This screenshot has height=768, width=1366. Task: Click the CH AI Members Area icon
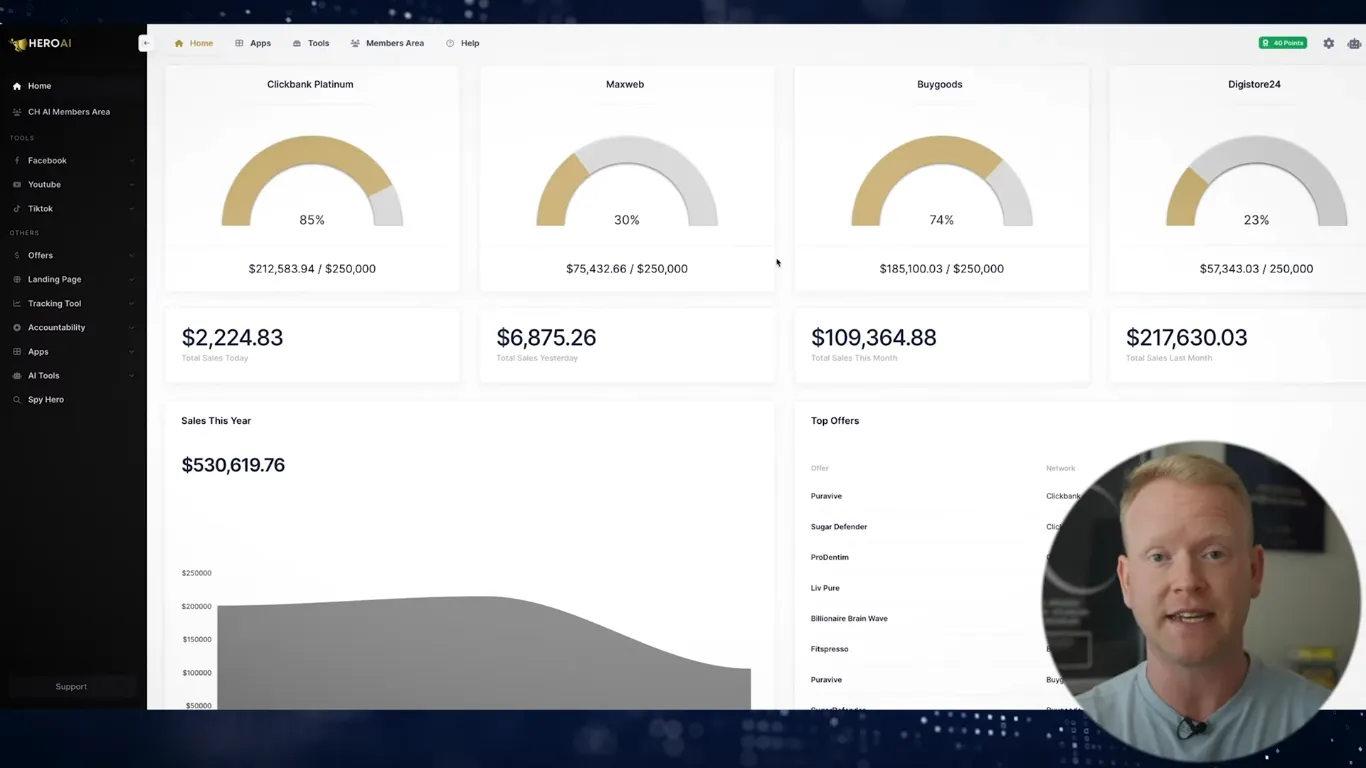point(17,112)
